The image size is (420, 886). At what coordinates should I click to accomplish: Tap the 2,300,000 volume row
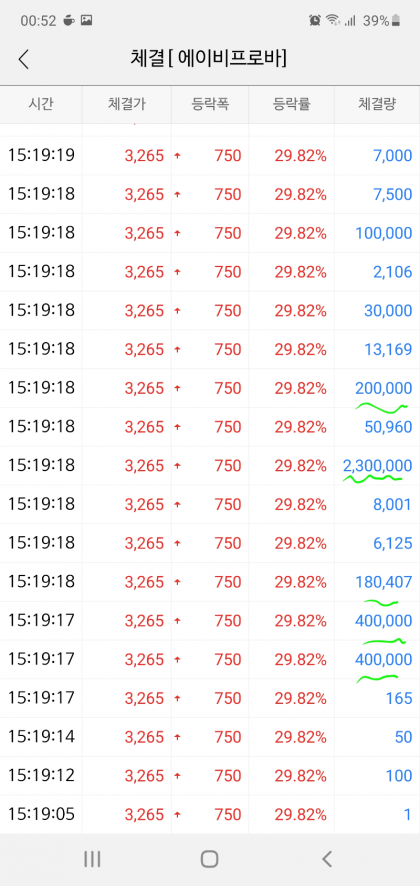tap(210, 466)
